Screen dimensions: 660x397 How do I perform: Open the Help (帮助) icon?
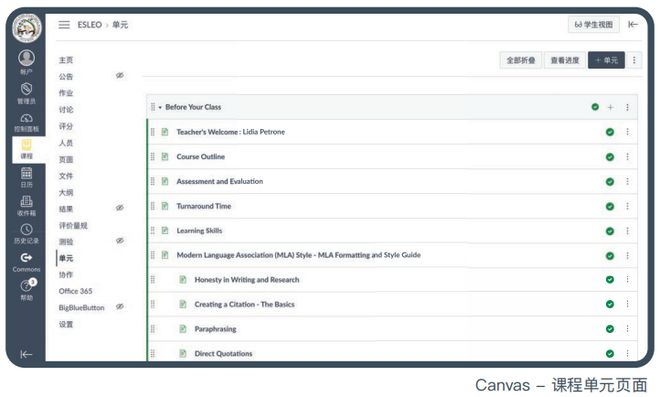[x=27, y=285]
